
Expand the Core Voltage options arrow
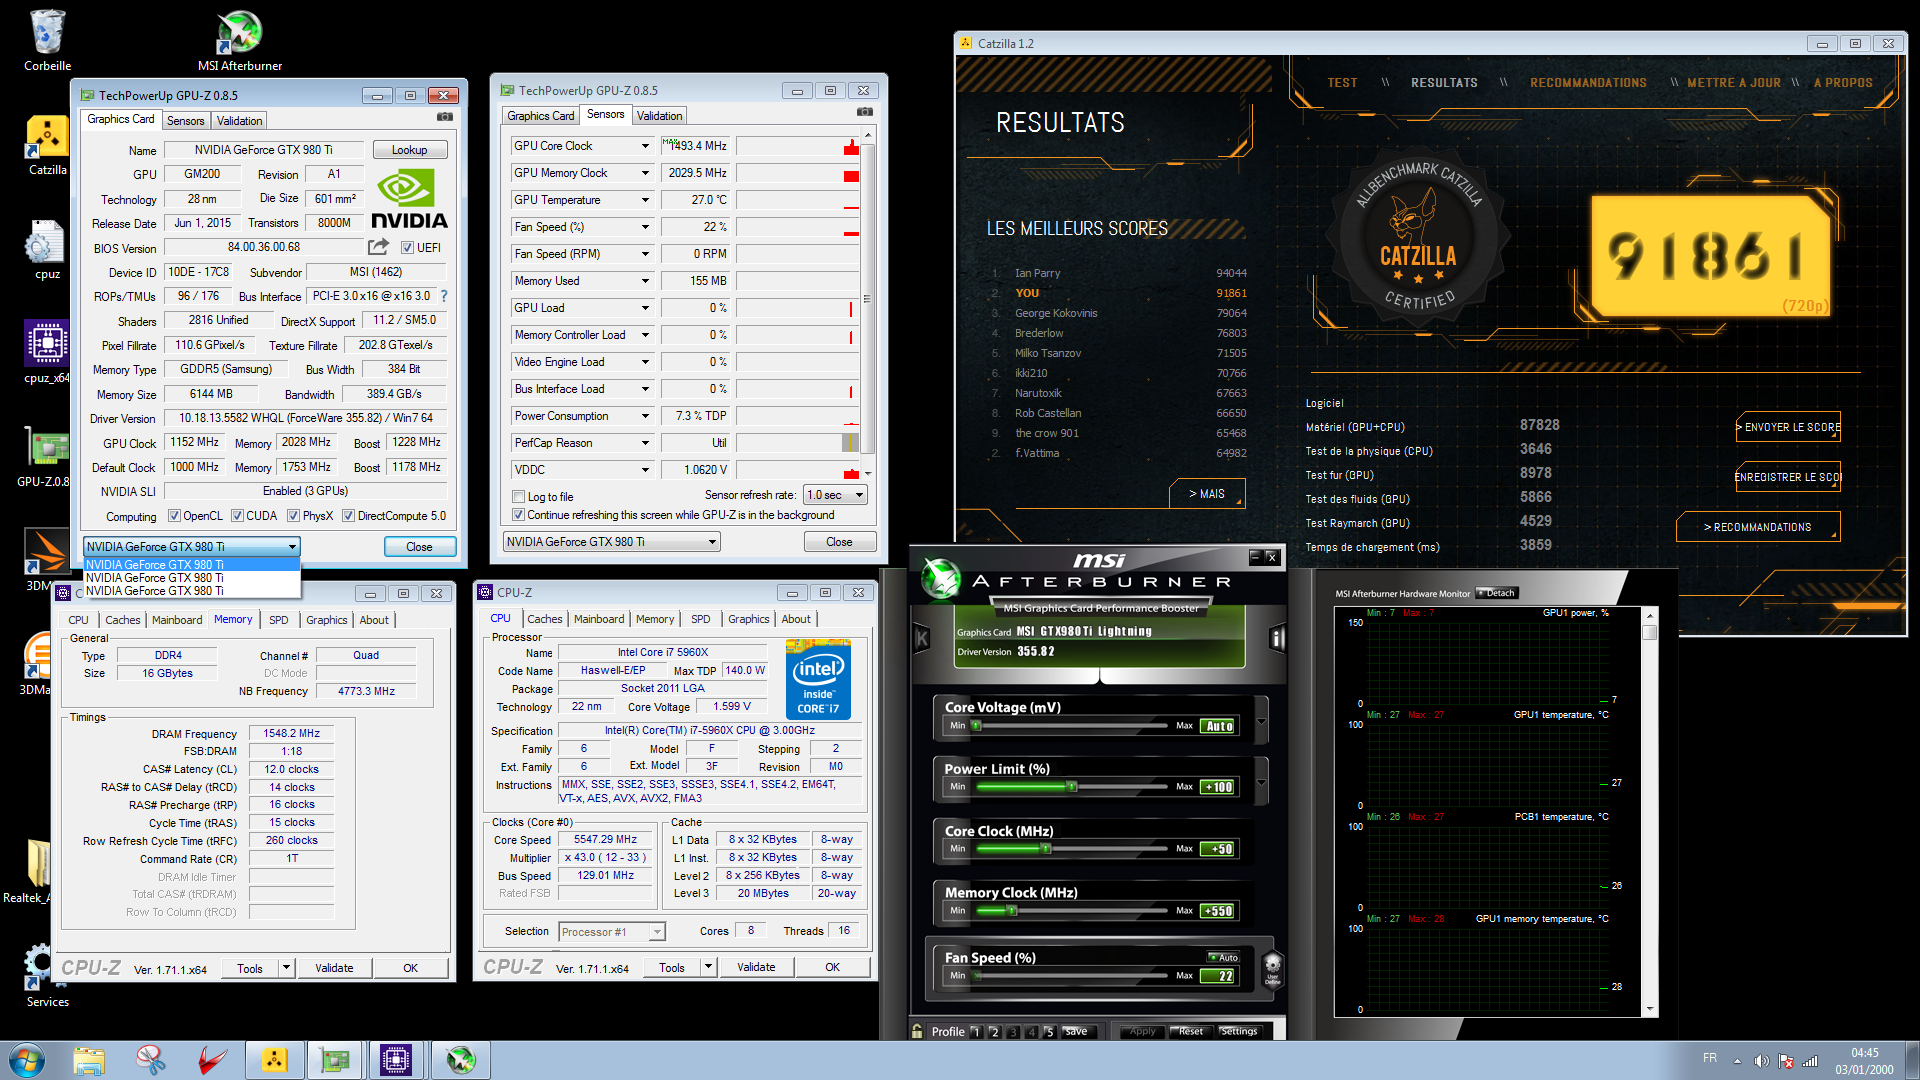click(x=1261, y=722)
